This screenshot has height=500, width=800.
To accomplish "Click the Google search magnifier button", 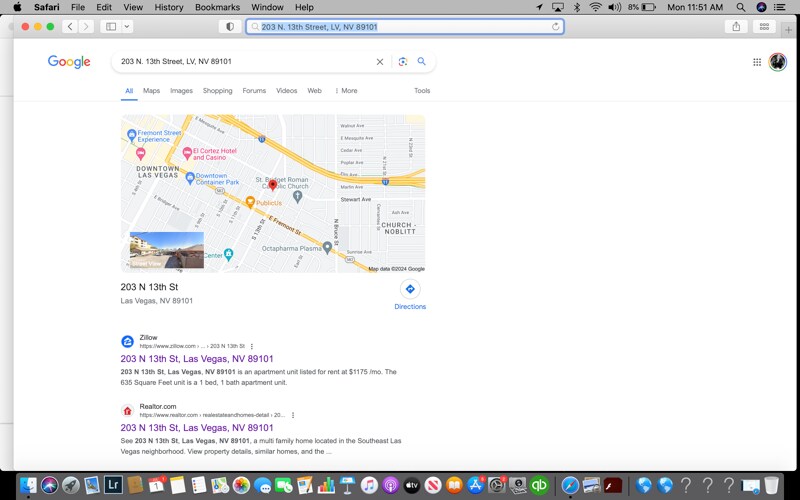I will [x=422, y=62].
